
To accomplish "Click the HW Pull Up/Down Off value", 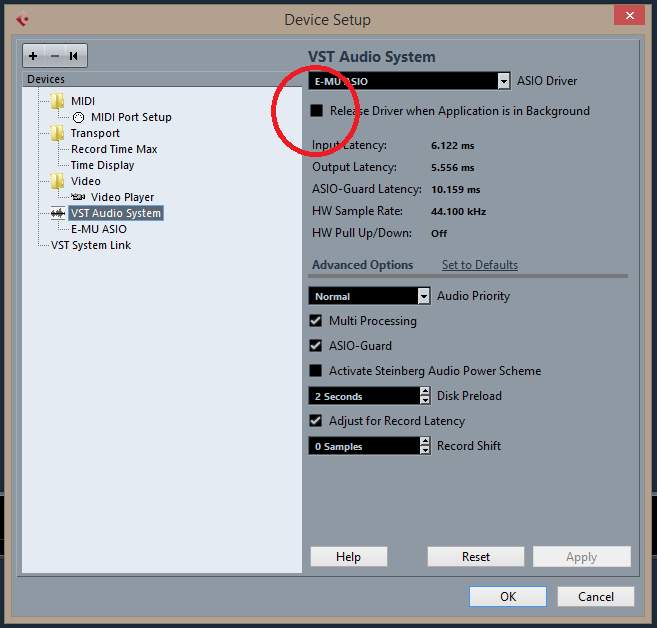I will [439, 233].
